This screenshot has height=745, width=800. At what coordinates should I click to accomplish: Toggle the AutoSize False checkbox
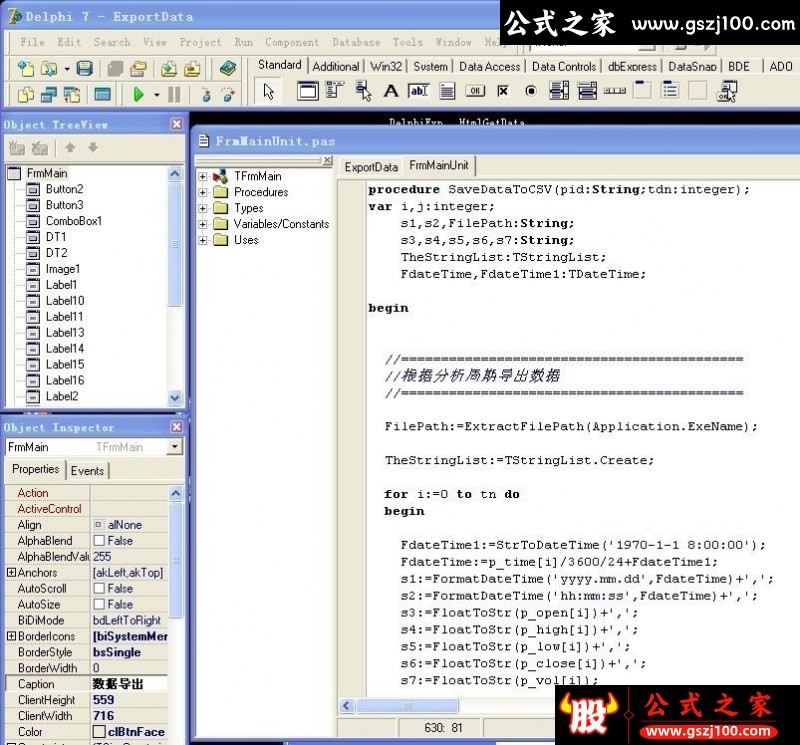click(99, 604)
